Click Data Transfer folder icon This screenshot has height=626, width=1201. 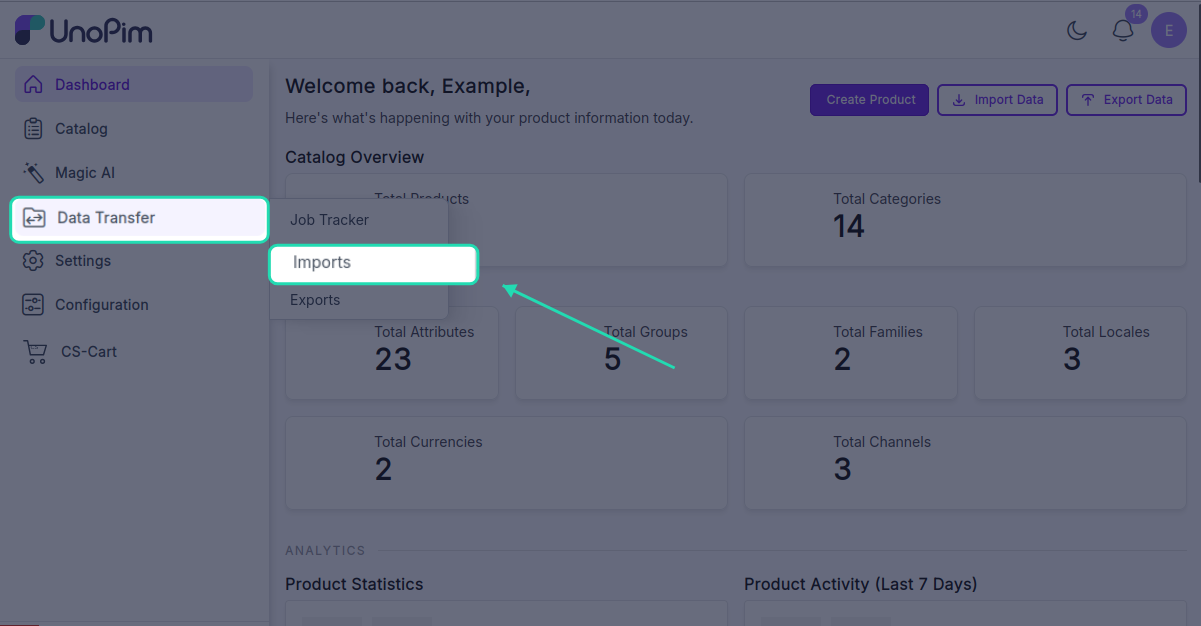34,218
